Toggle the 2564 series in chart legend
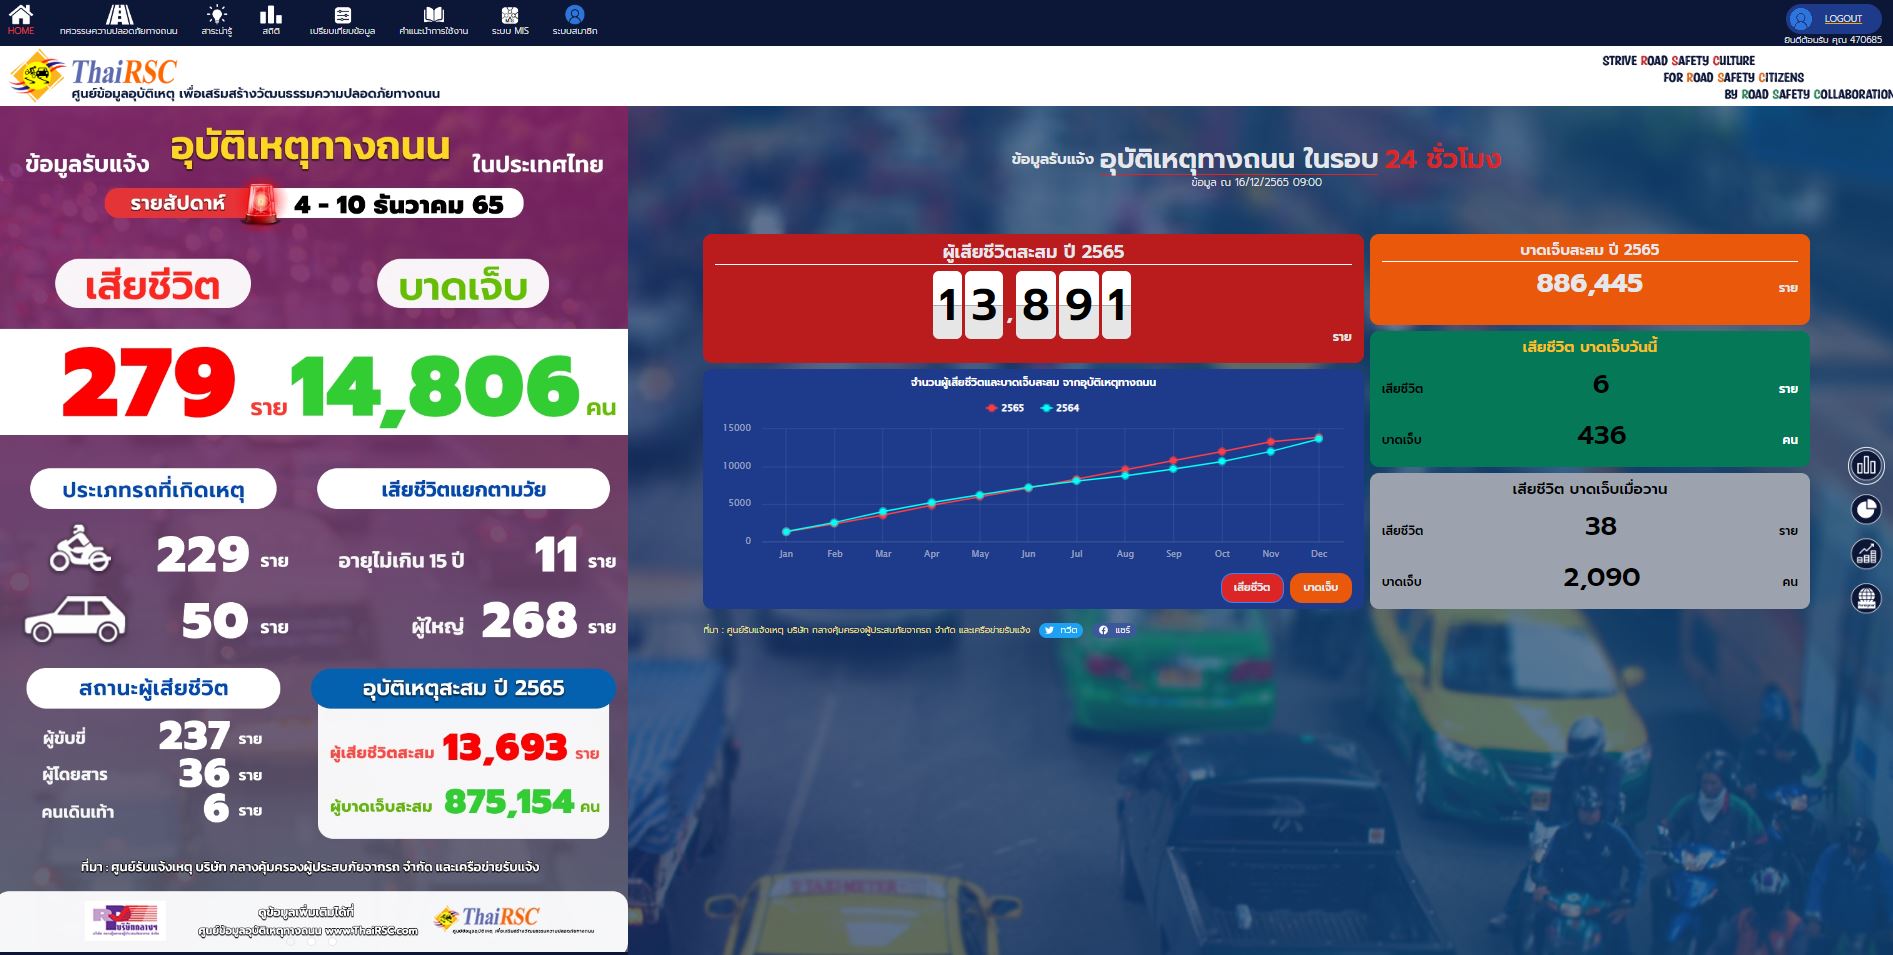1893x955 pixels. tap(1060, 408)
